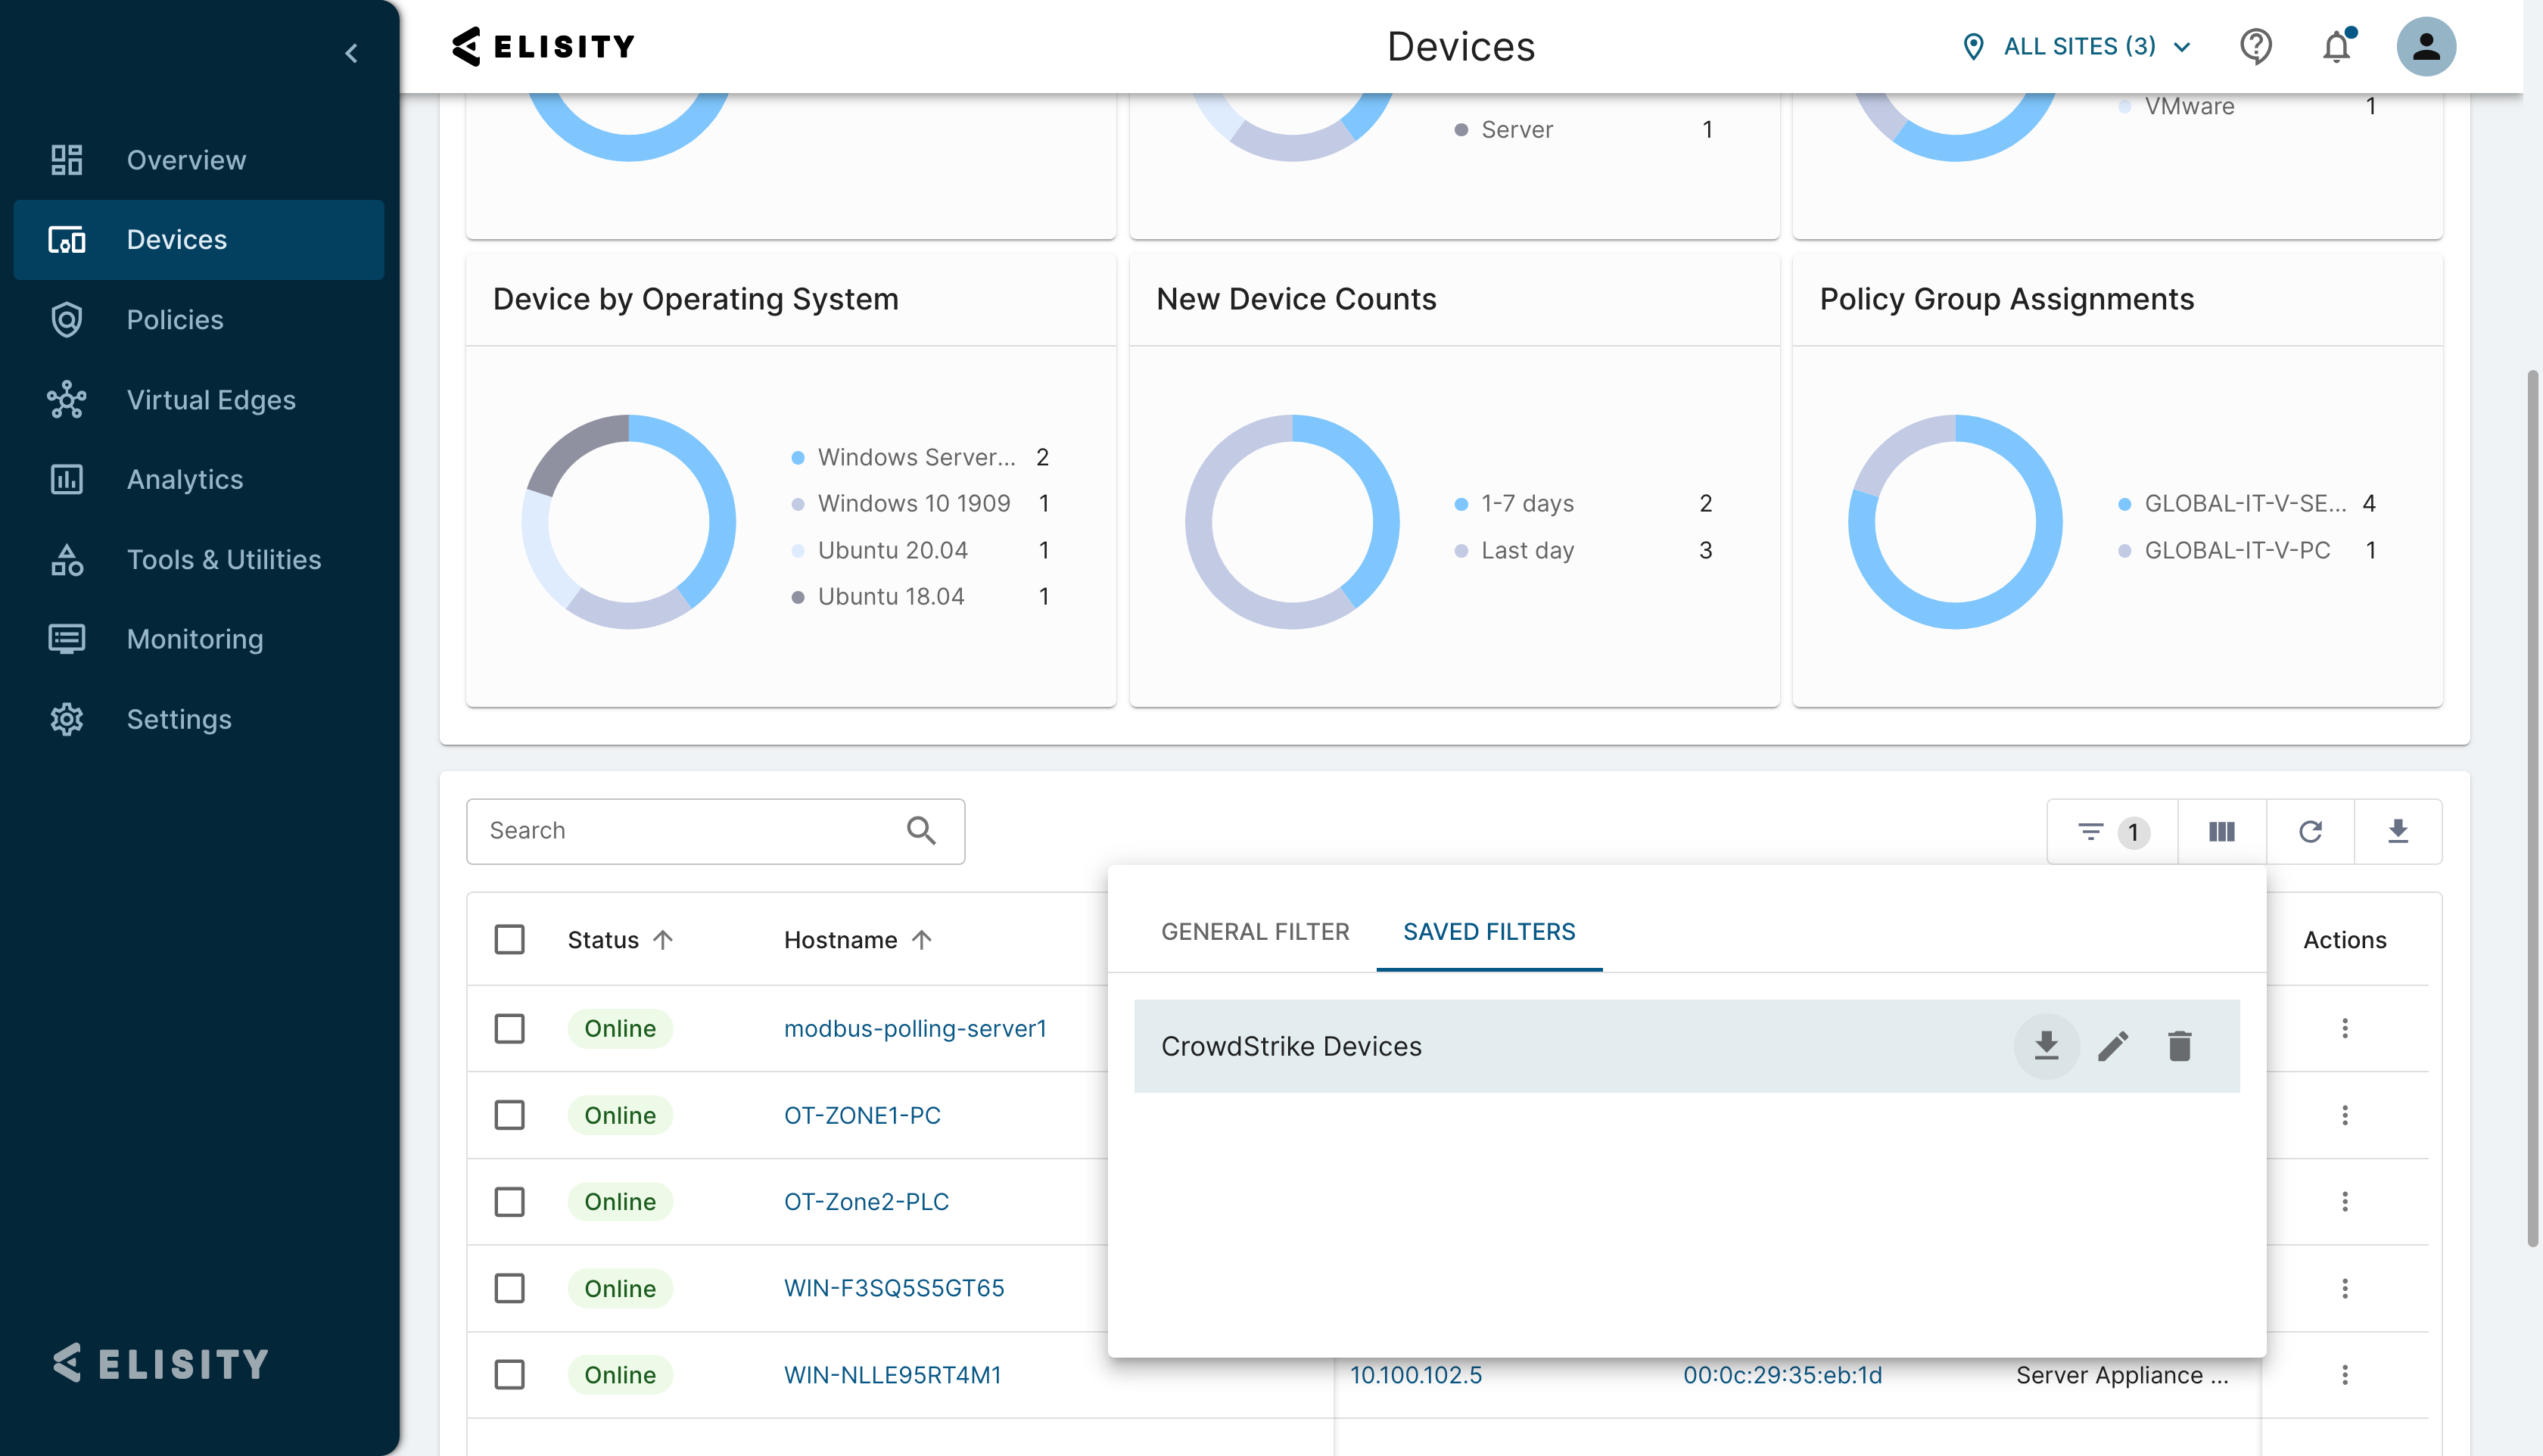
Task: Edit the CrowdStrike Devices saved filter
Action: pyautogui.click(x=2112, y=1046)
